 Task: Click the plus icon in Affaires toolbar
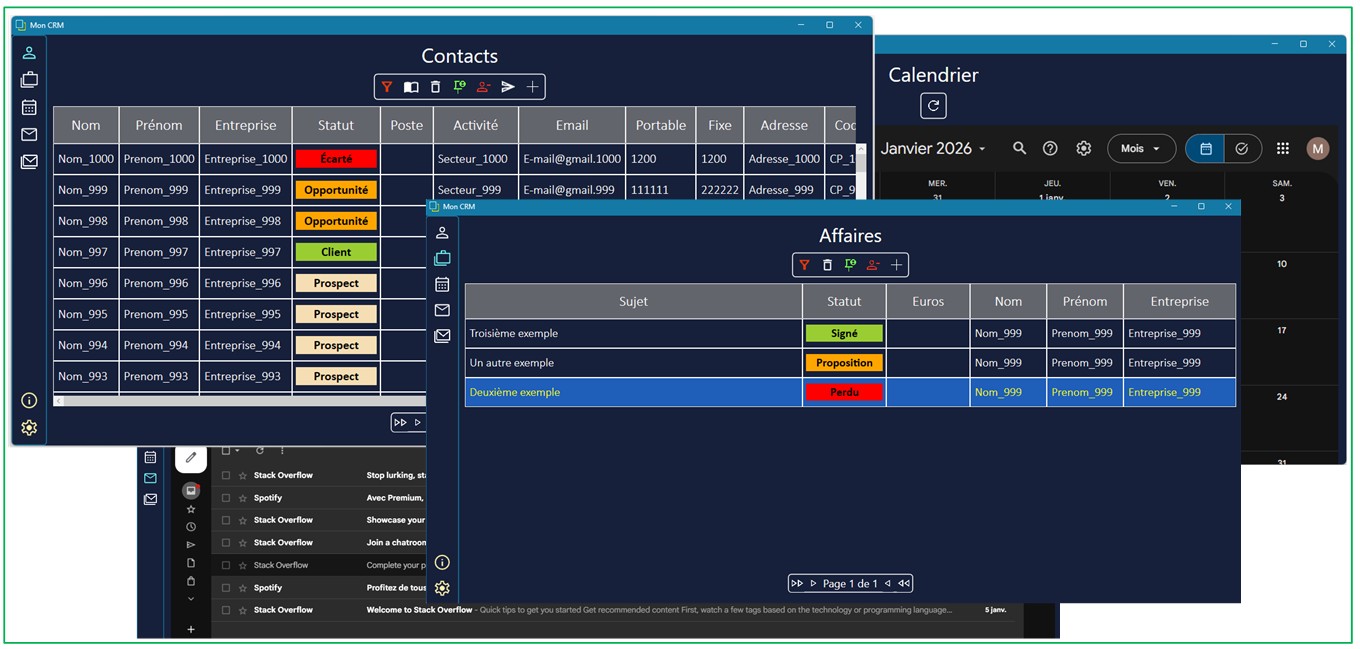coord(897,265)
